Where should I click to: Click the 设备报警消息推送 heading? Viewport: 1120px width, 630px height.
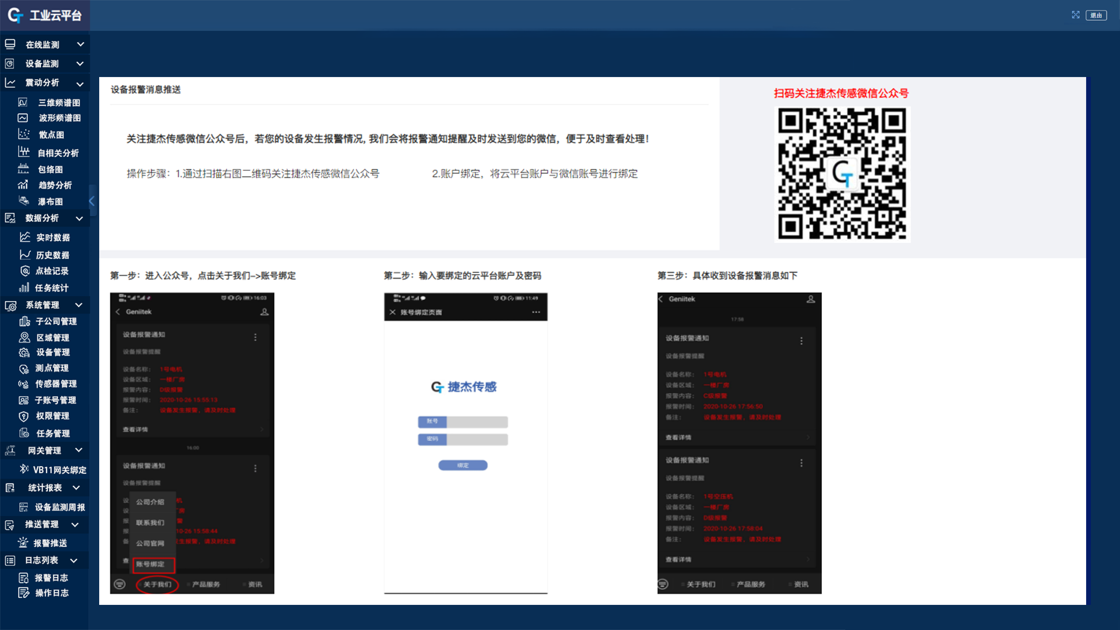click(146, 89)
